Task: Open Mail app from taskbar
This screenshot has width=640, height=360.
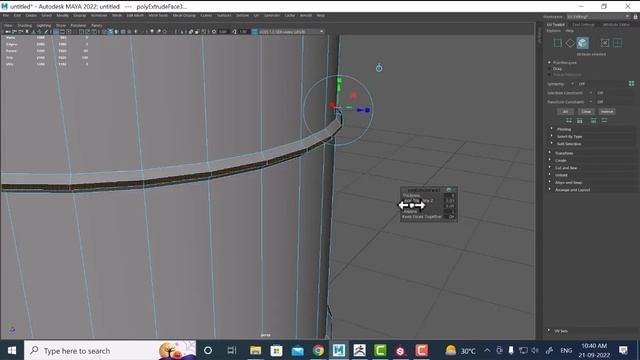Action: [298, 351]
